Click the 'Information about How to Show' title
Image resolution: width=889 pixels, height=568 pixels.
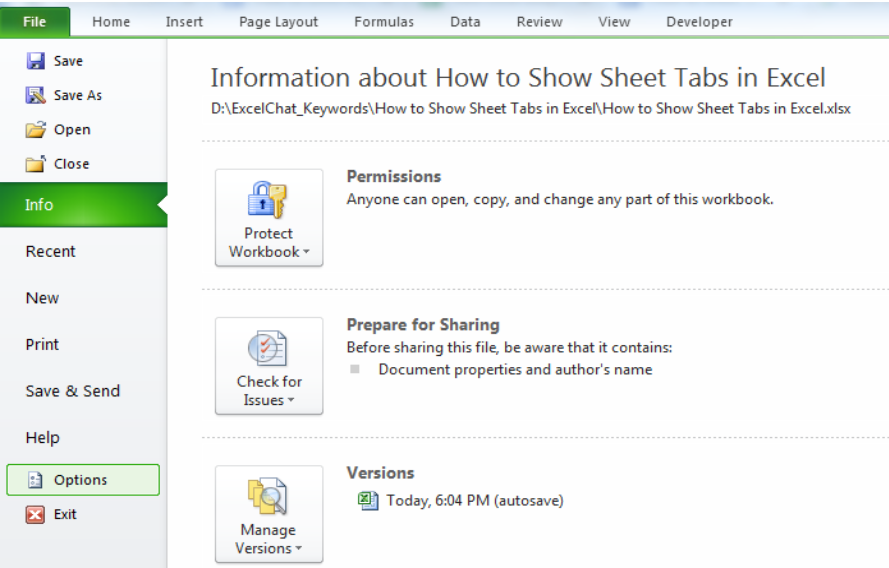518,78
